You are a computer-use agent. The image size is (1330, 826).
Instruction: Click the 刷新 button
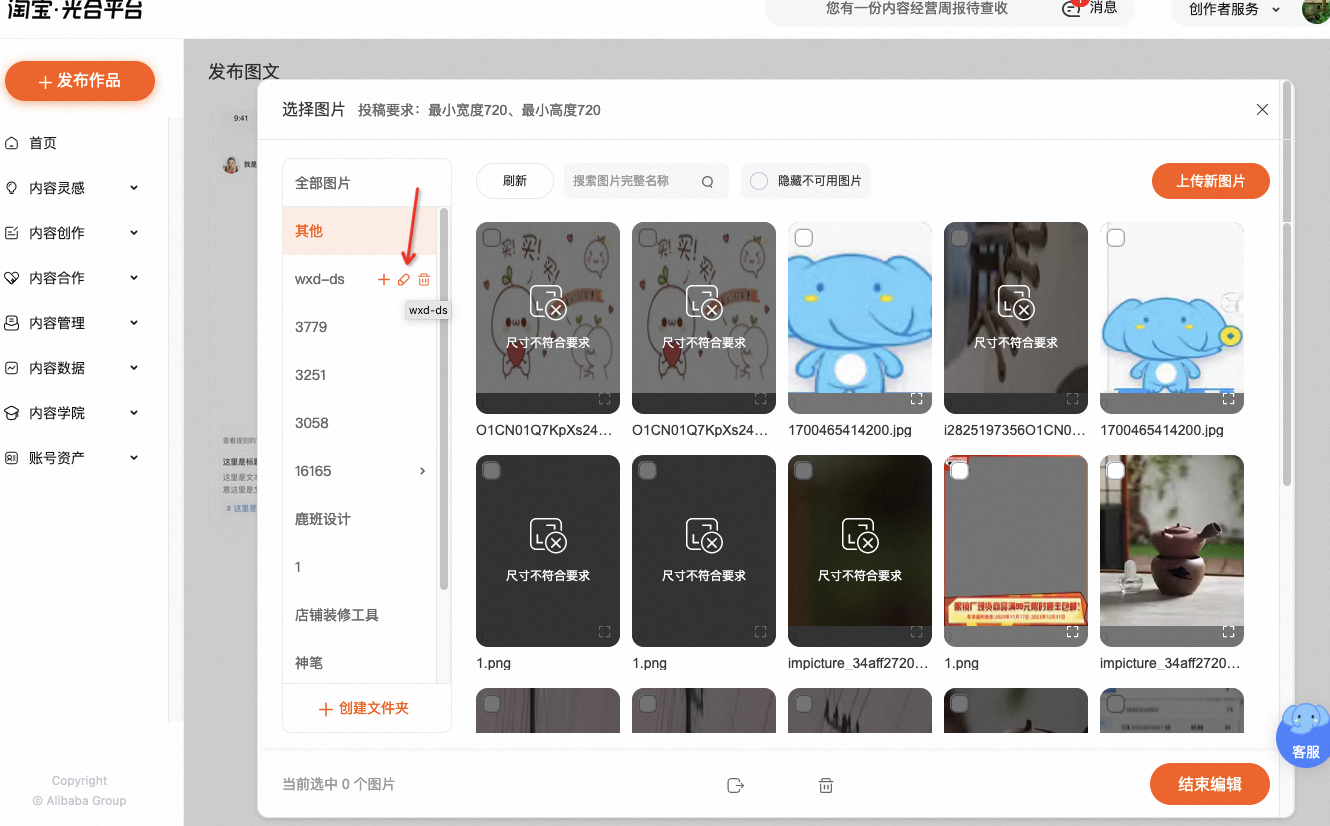point(515,181)
